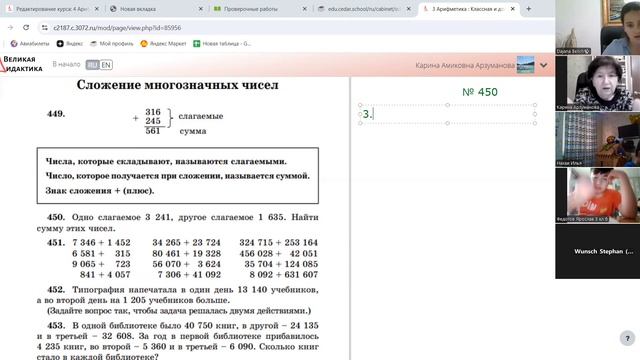Screen dimensions: 640x360
Task: Reload the page with the refresh icon
Action: (26, 27)
